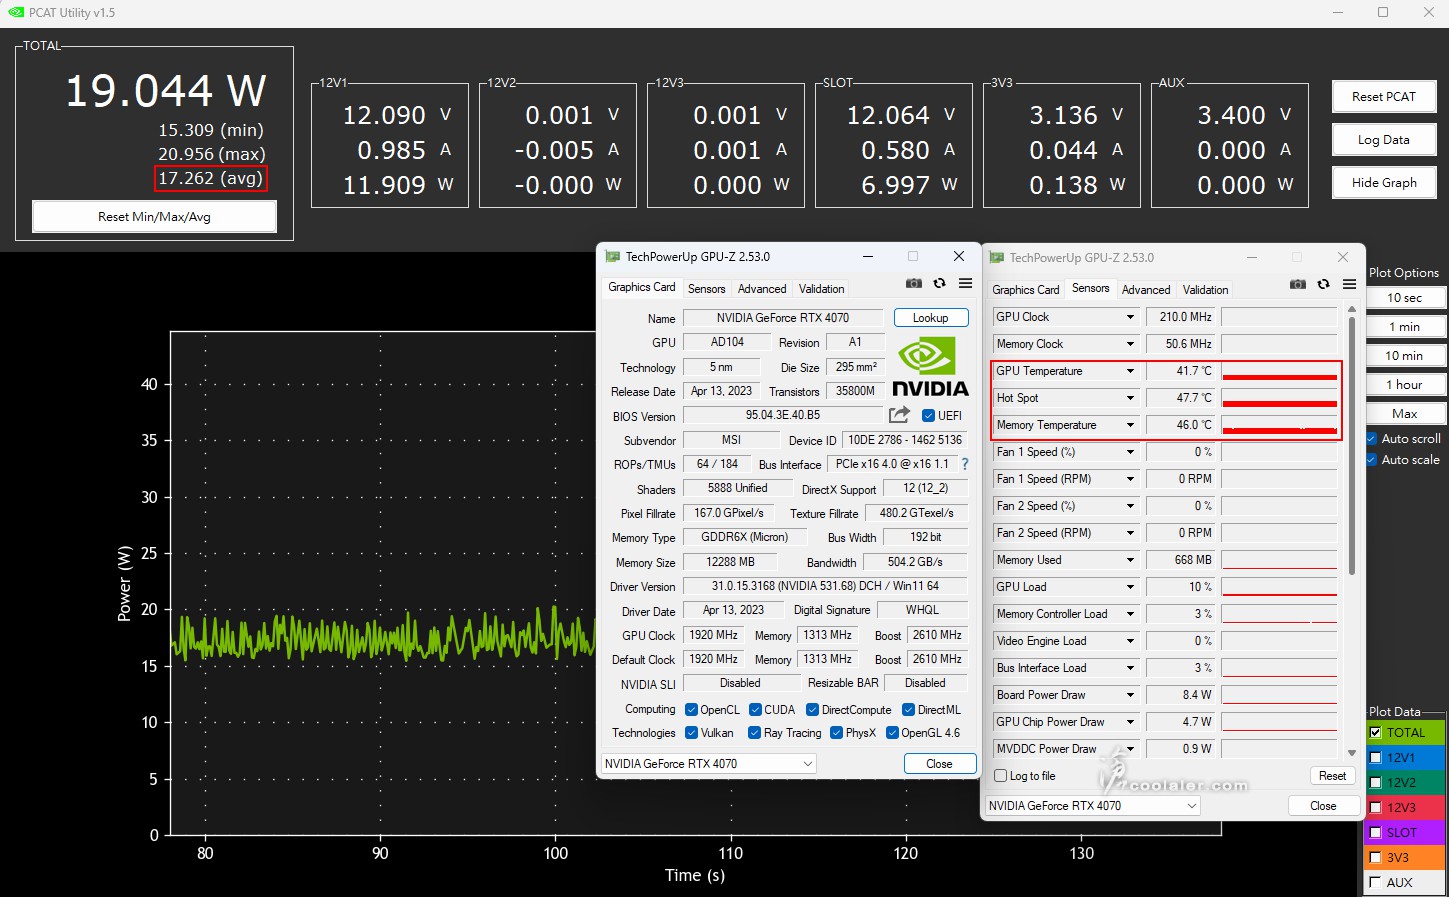The width and height of the screenshot is (1449, 897).
Task: Click the Hide Graph button
Action: tap(1384, 183)
